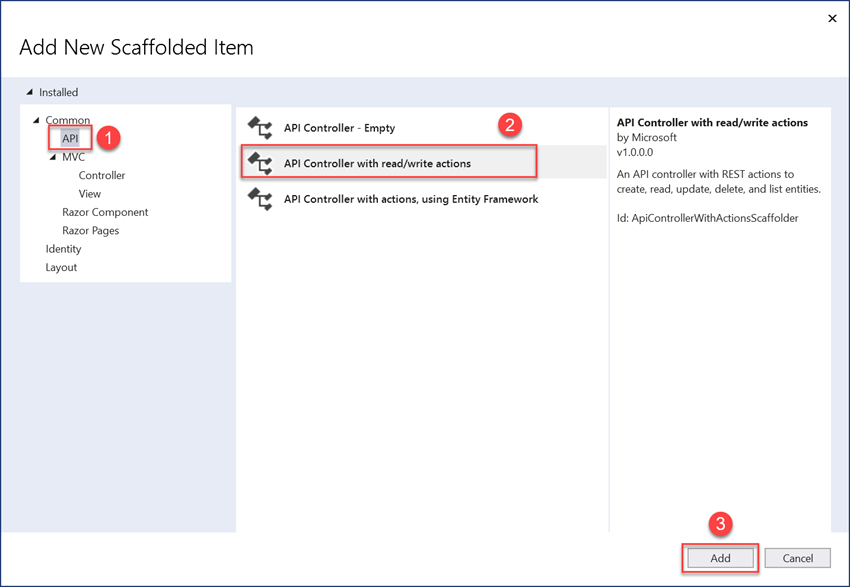
Task: Select the Razor Component category
Action: pyautogui.click(x=106, y=212)
